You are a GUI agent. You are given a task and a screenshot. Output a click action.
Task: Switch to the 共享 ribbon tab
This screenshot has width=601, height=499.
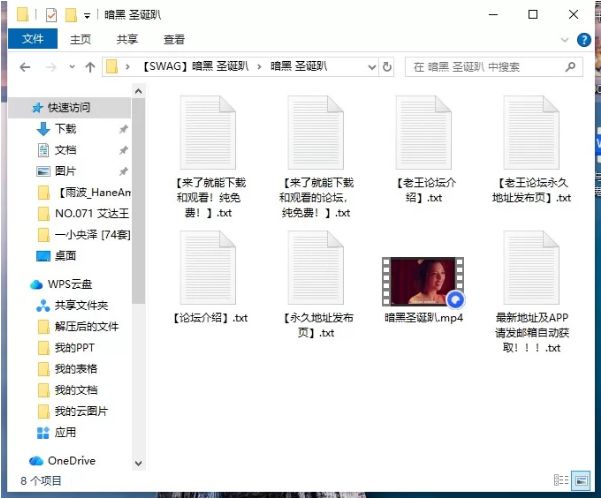pyautogui.click(x=127, y=39)
